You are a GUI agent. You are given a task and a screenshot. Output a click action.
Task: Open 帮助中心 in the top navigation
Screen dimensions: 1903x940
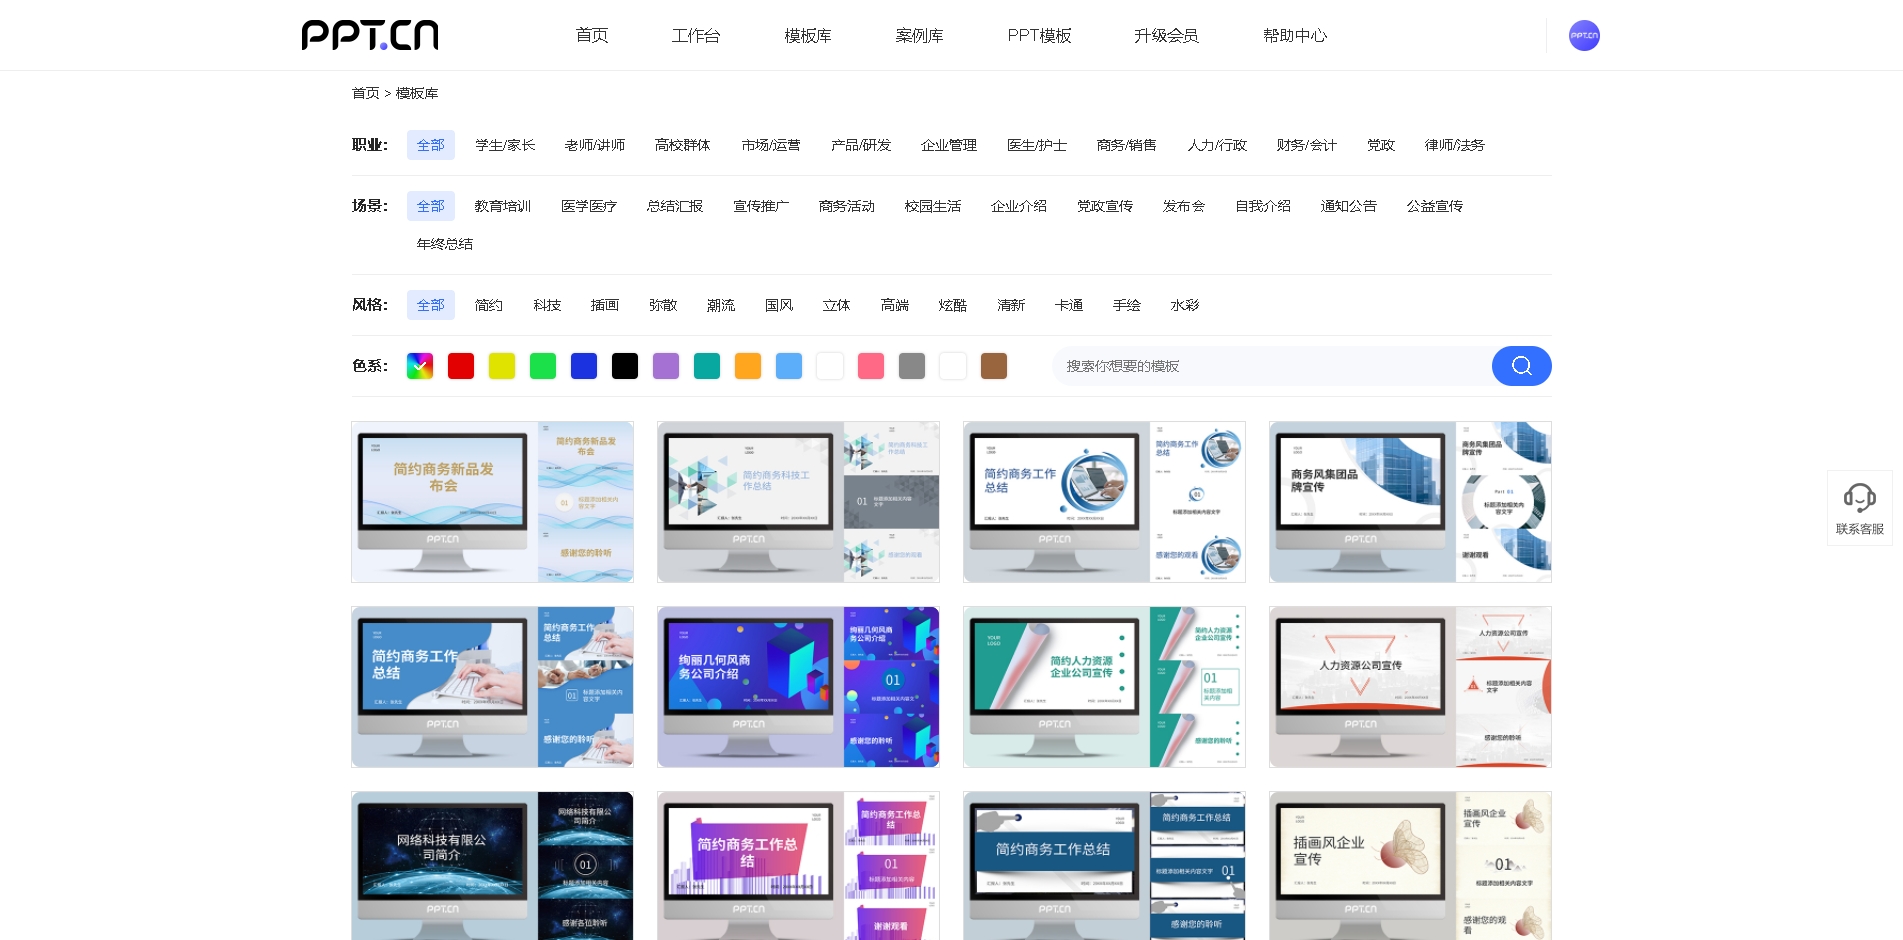1294,35
